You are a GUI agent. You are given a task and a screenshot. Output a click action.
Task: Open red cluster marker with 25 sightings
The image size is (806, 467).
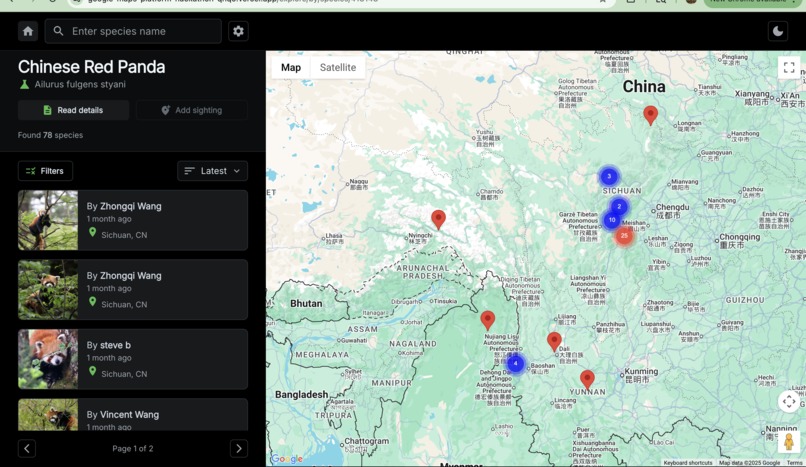[x=624, y=236]
